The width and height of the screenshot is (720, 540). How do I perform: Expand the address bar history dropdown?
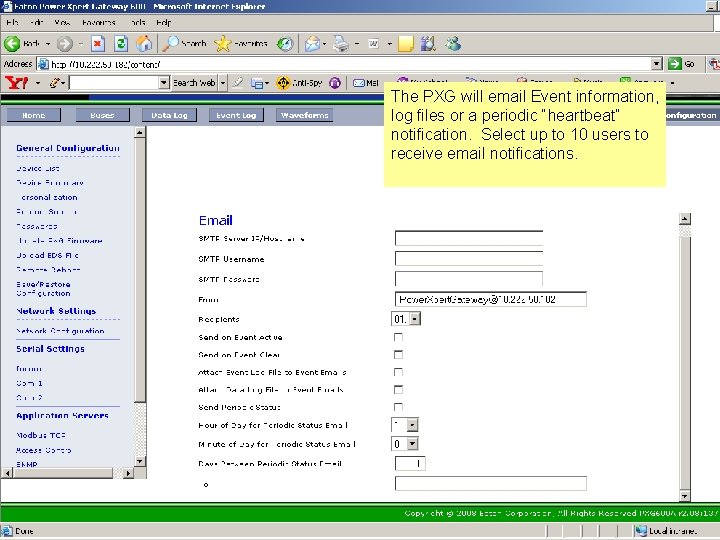pos(657,63)
